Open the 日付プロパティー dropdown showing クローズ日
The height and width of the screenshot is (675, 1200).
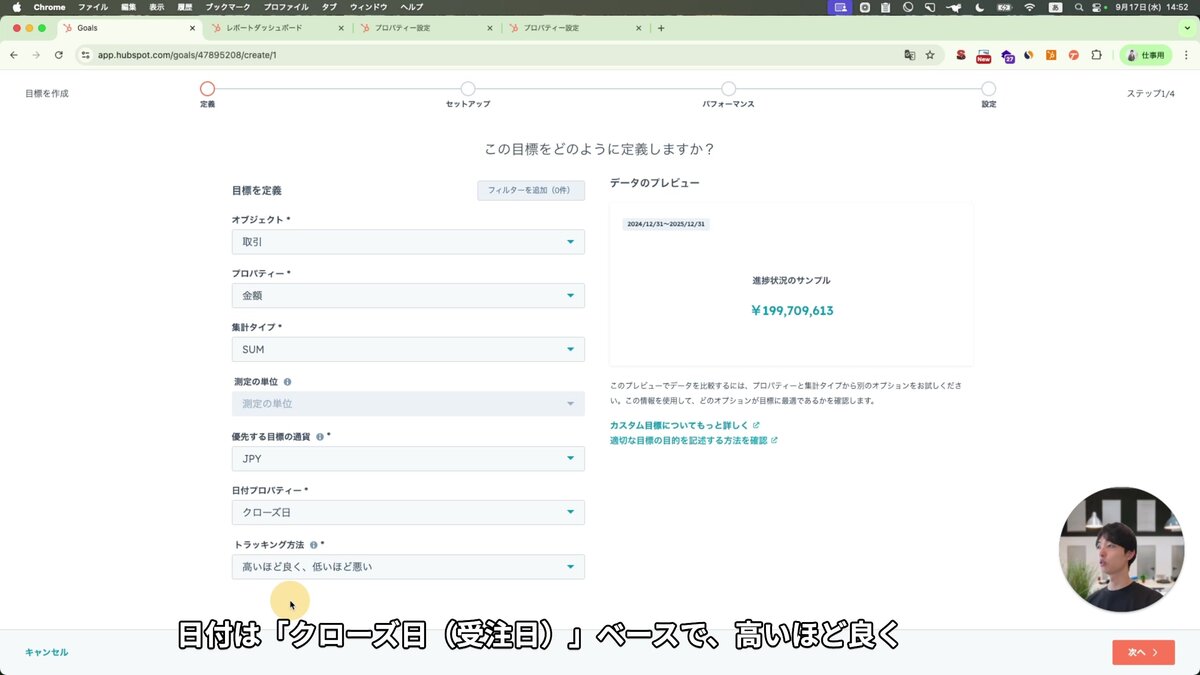point(407,511)
